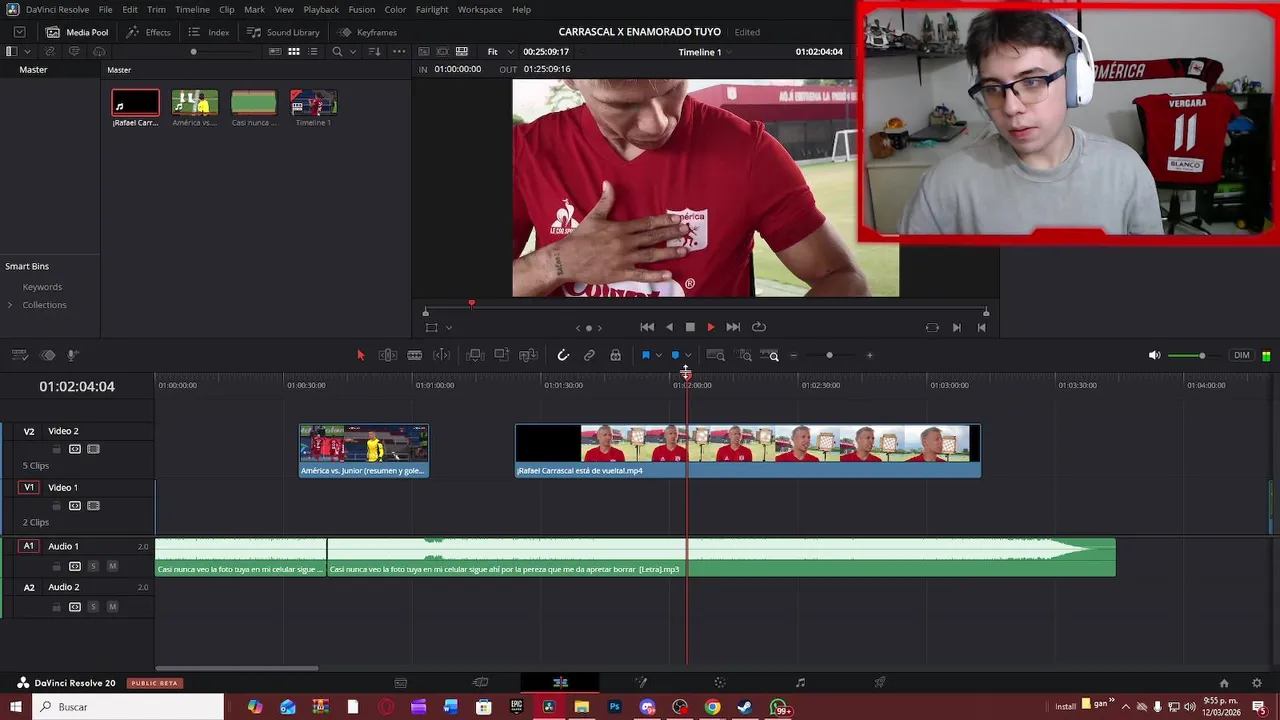Screen dimensions: 1280x720
Task: Click media pool search magnifier icon
Action: pyautogui.click(x=337, y=51)
